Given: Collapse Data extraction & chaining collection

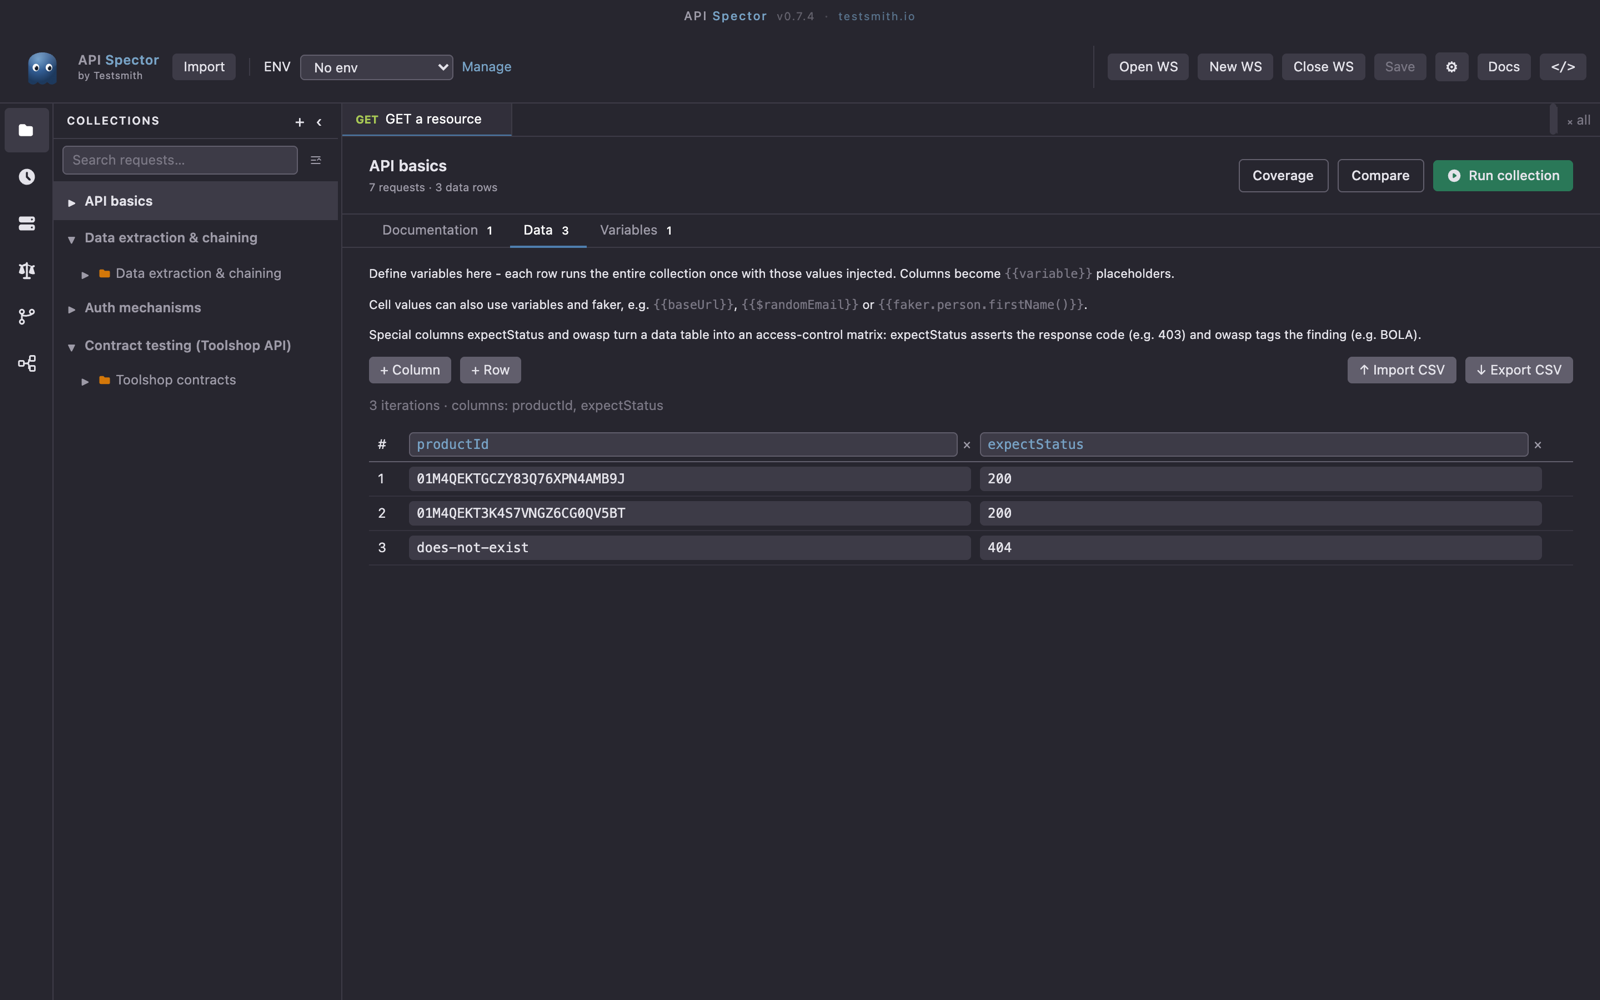Looking at the screenshot, I should click(71, 239).
